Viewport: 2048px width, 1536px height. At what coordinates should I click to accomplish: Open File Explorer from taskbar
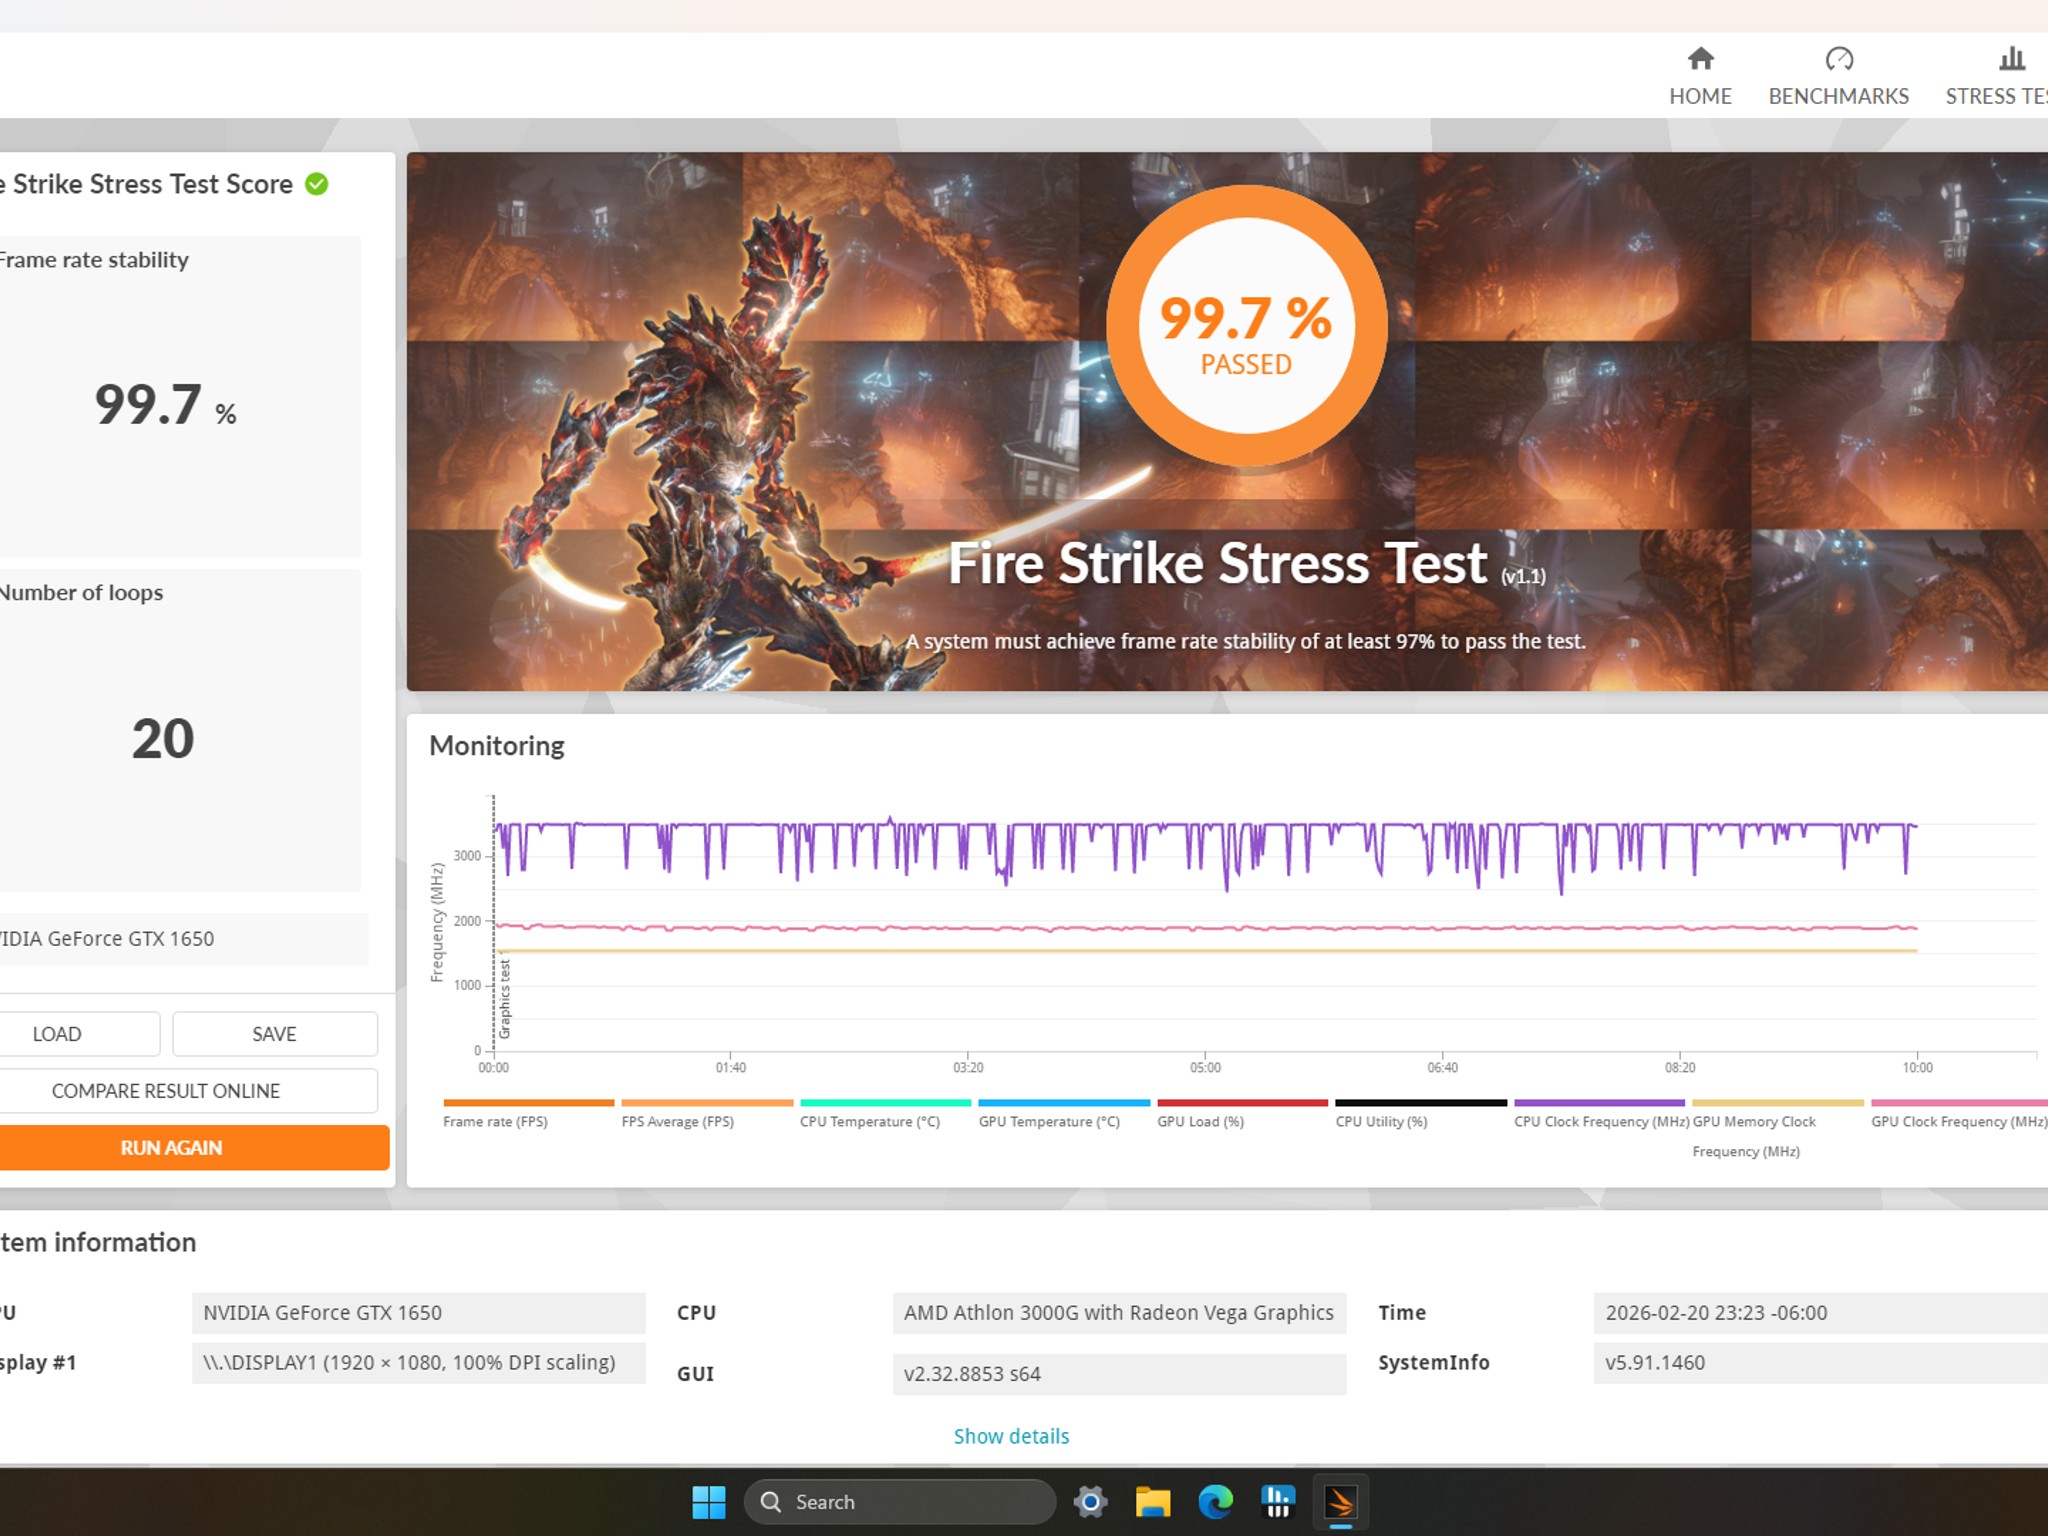pos(1153,1502)
